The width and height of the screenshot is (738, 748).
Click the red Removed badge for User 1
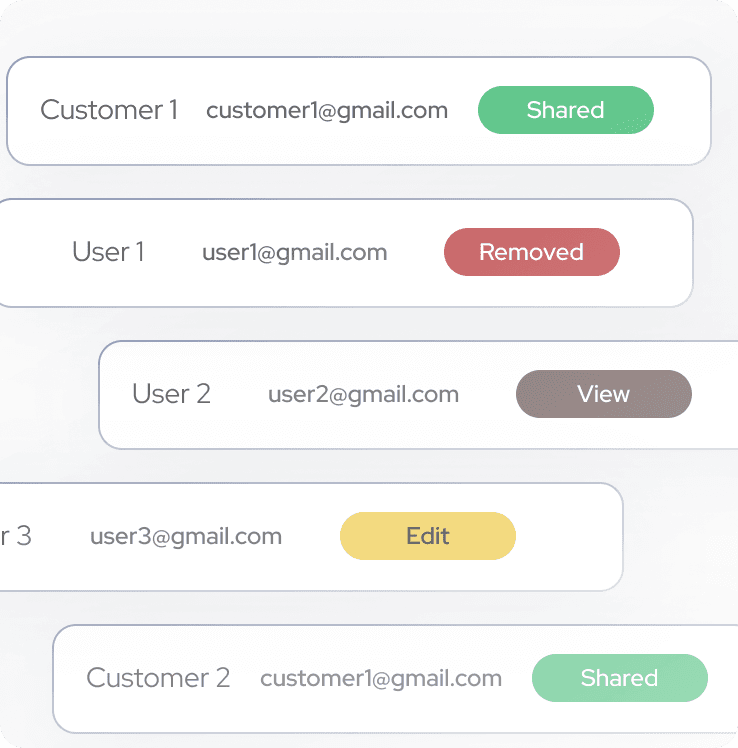tap(531, 252)
